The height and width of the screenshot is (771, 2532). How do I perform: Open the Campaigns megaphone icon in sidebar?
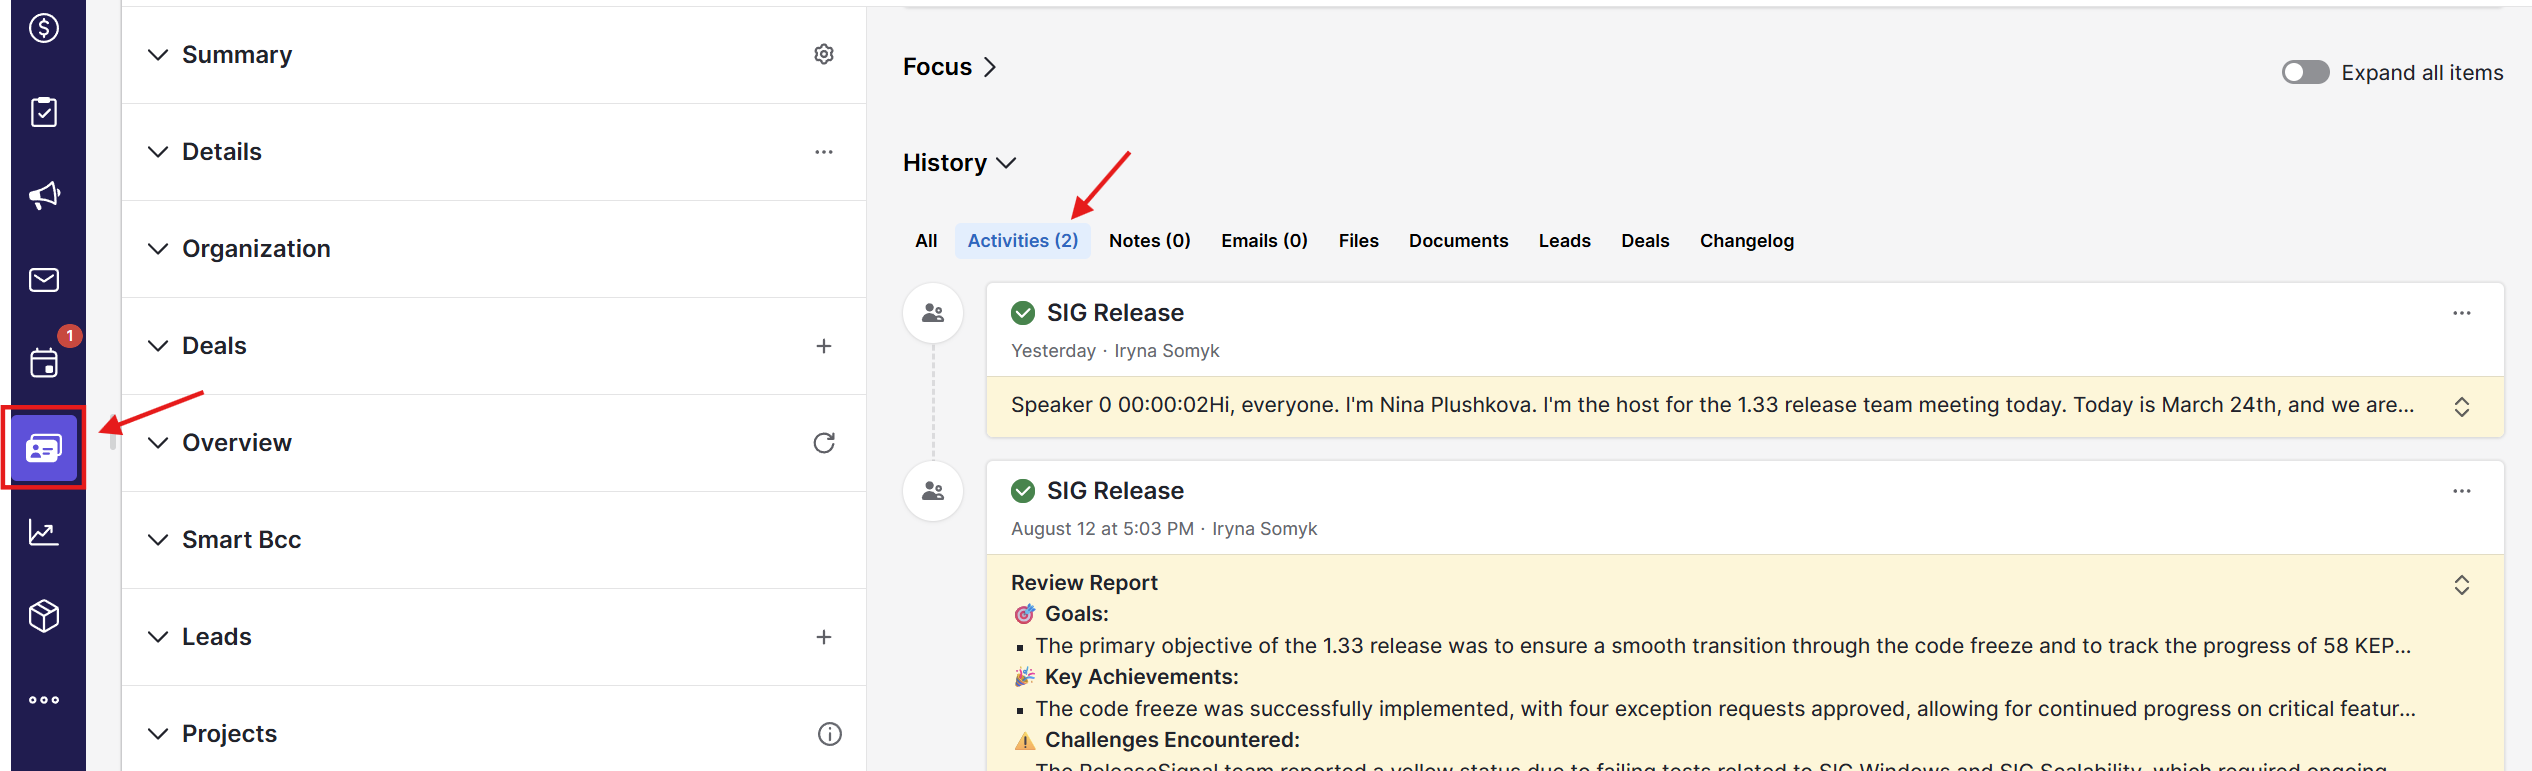coord(43,195)
